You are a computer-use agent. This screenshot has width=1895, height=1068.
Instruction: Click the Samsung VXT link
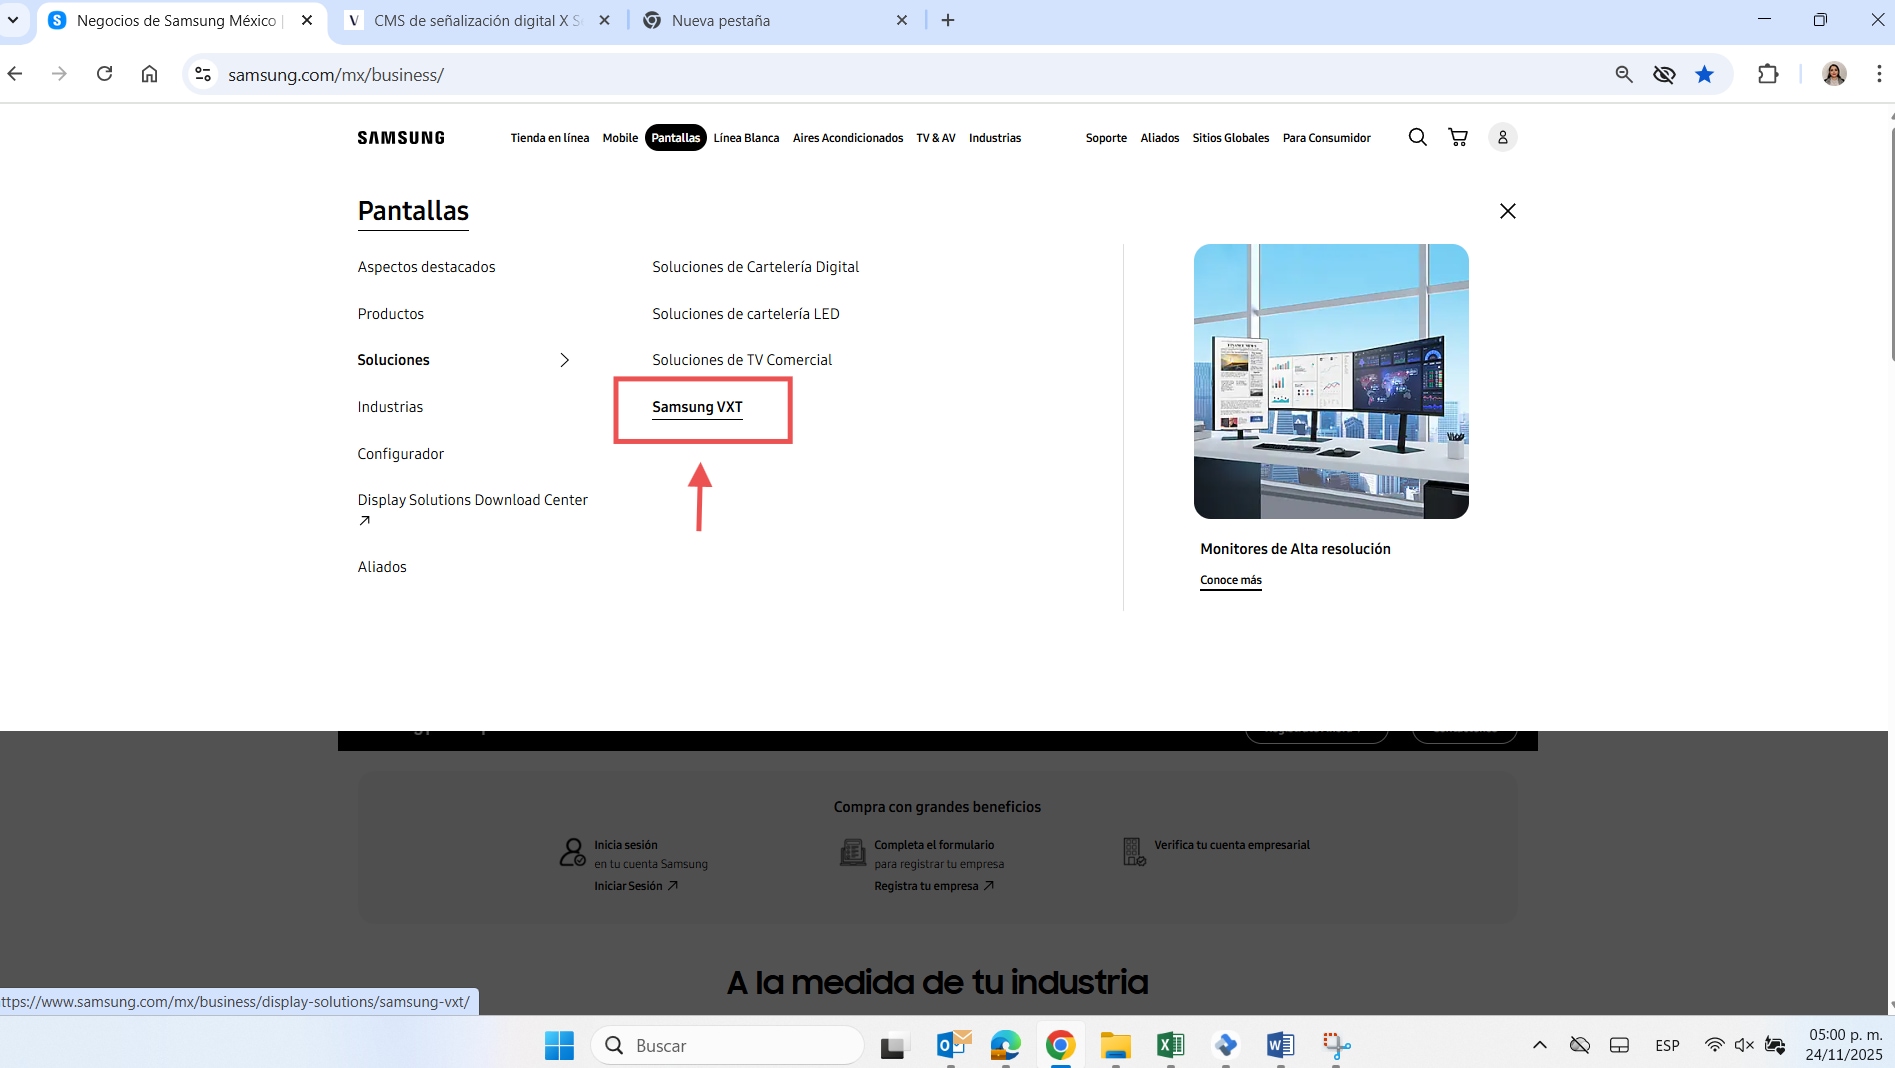click(x=697, y=407)
